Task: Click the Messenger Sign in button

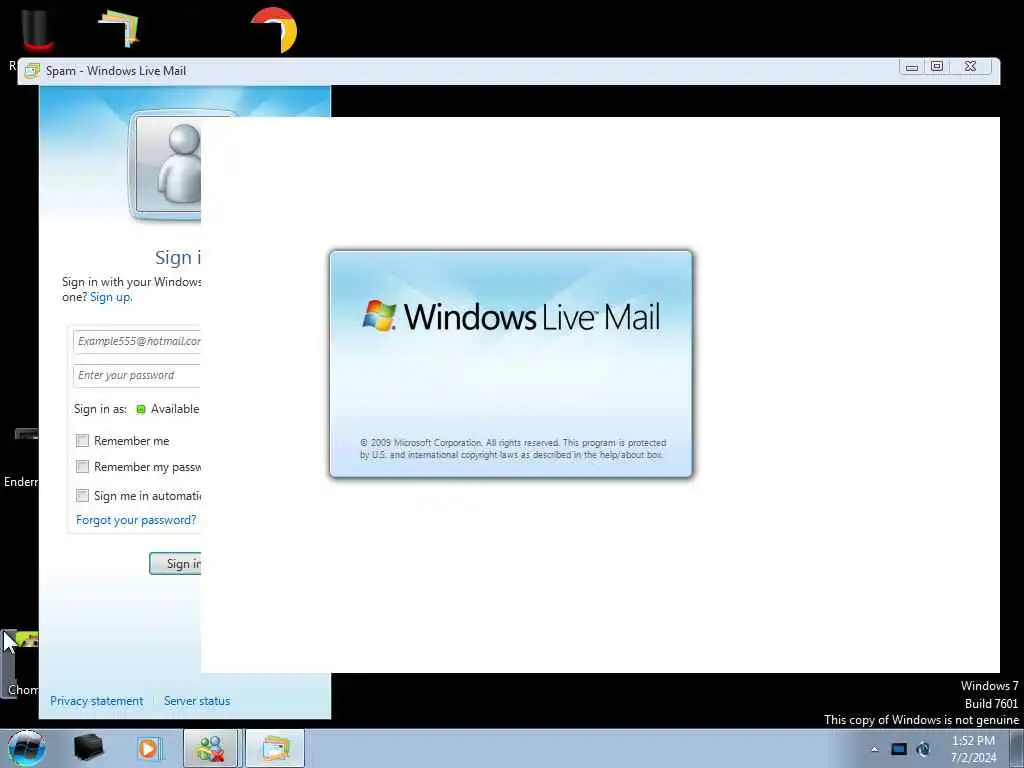Action: pyautogui.click(x=175, y=564)
